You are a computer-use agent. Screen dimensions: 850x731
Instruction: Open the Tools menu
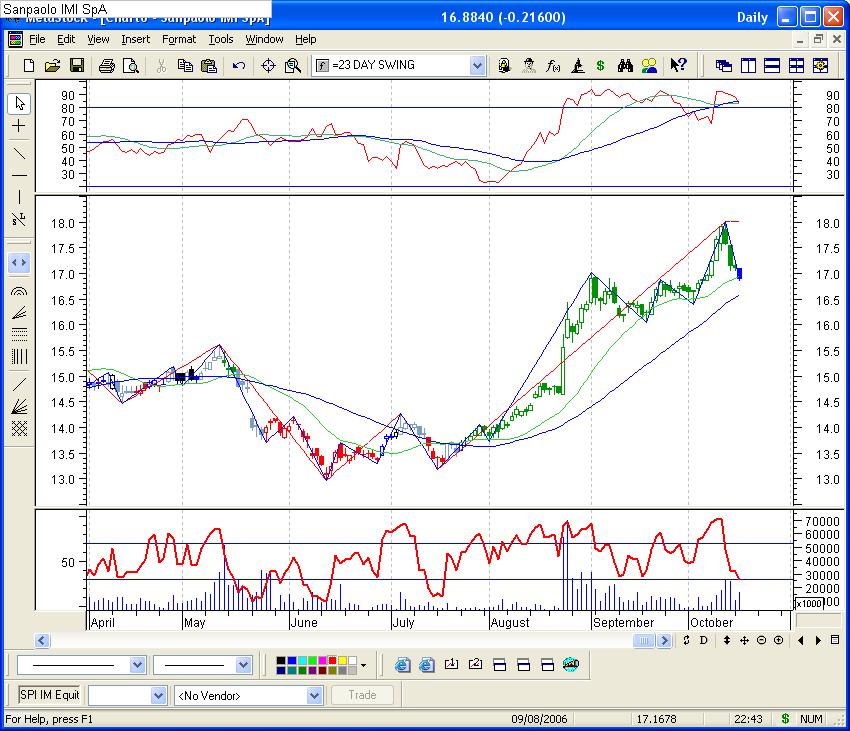pos(220,39)
